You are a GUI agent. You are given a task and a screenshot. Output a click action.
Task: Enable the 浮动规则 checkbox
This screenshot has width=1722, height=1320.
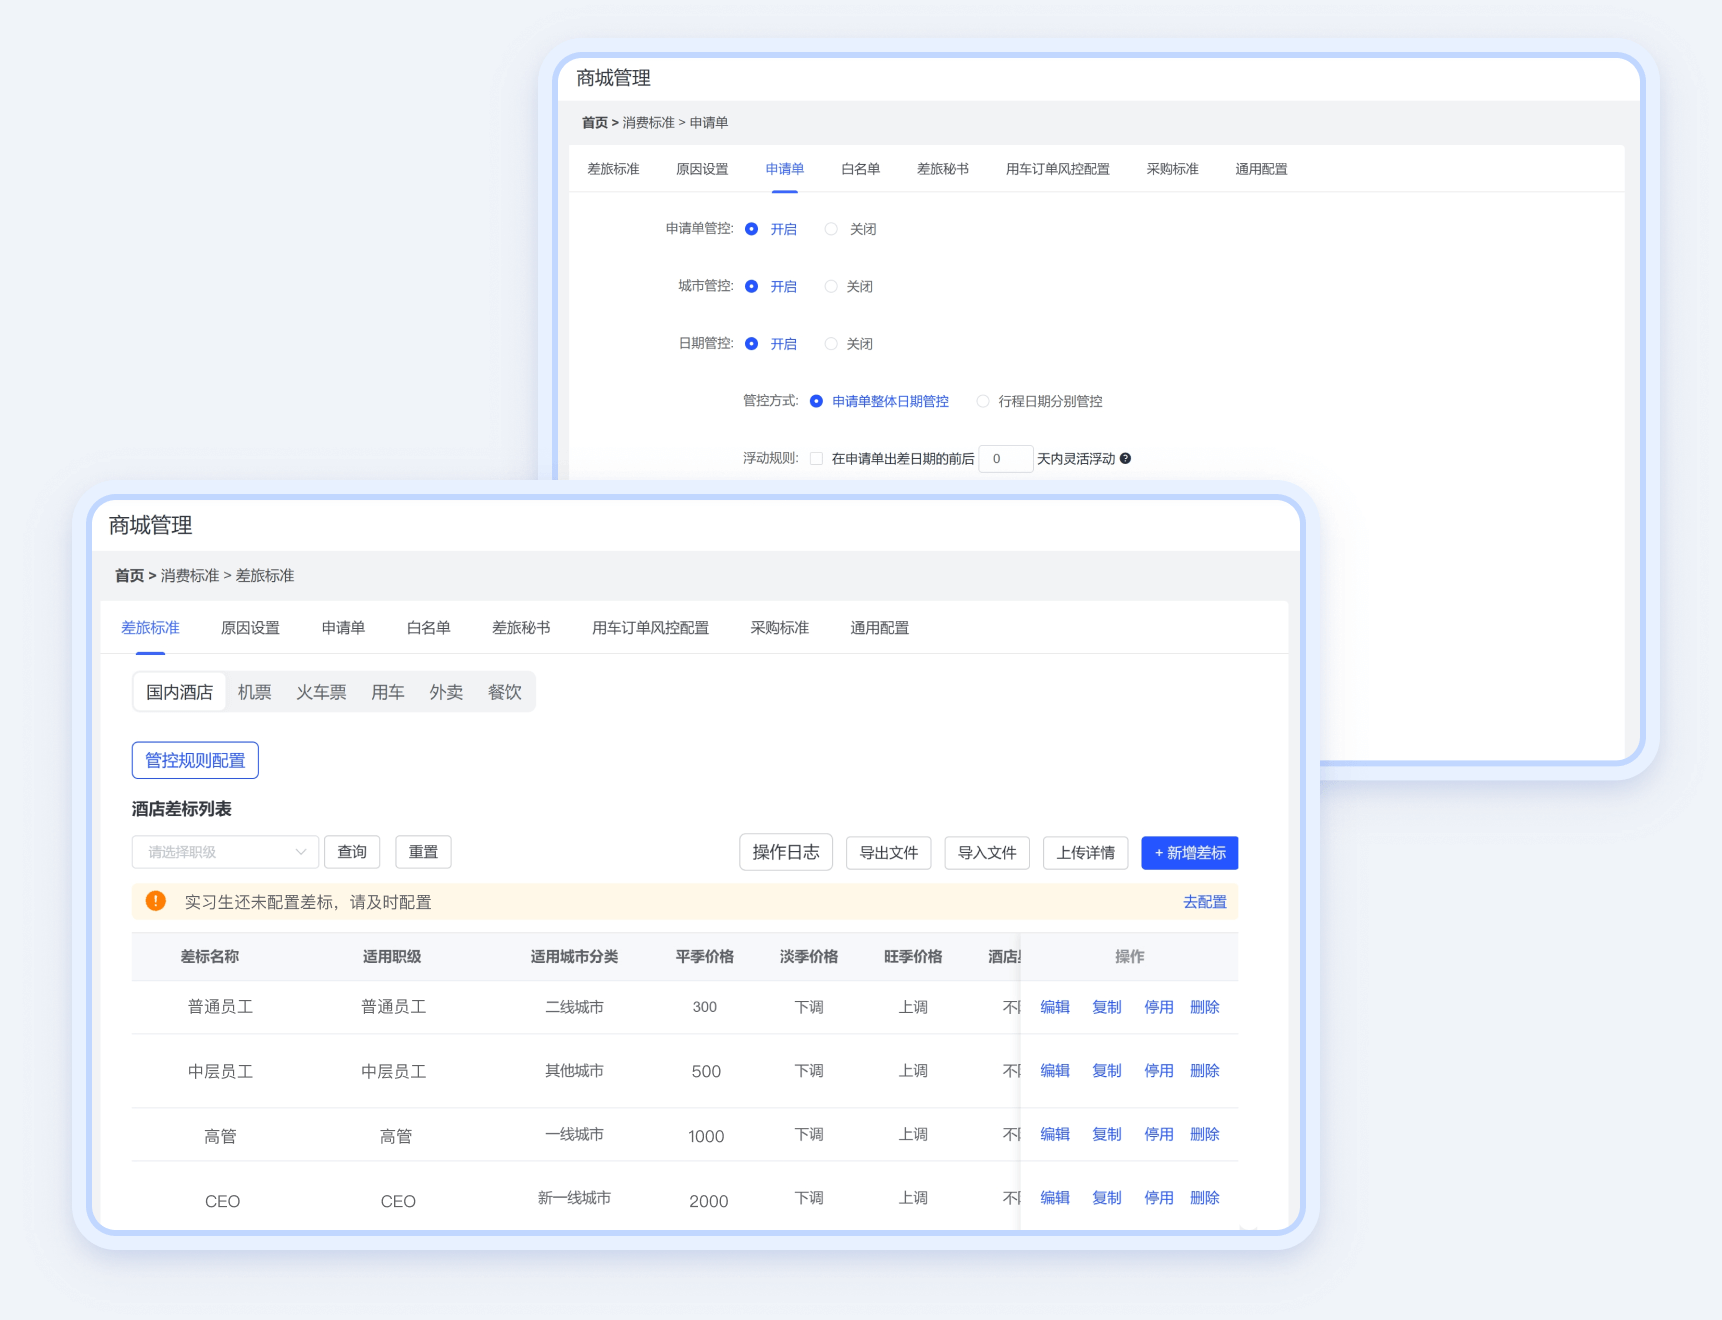coord(816,459)
